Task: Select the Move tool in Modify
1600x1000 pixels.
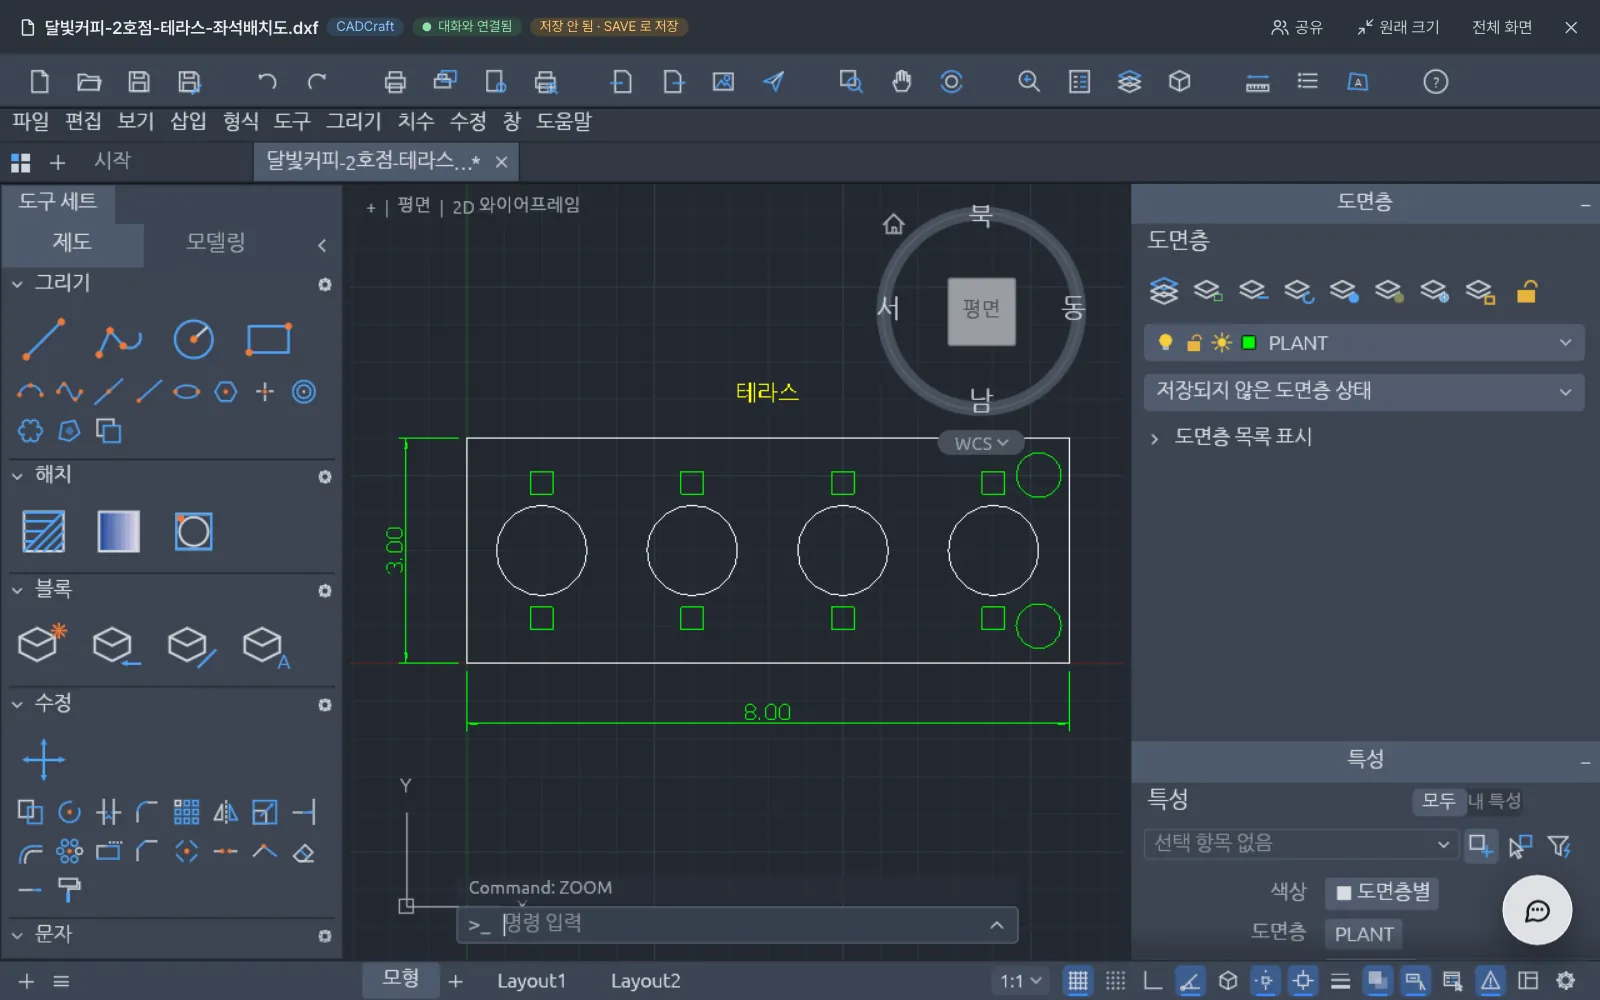Action: tap(43, 759)
